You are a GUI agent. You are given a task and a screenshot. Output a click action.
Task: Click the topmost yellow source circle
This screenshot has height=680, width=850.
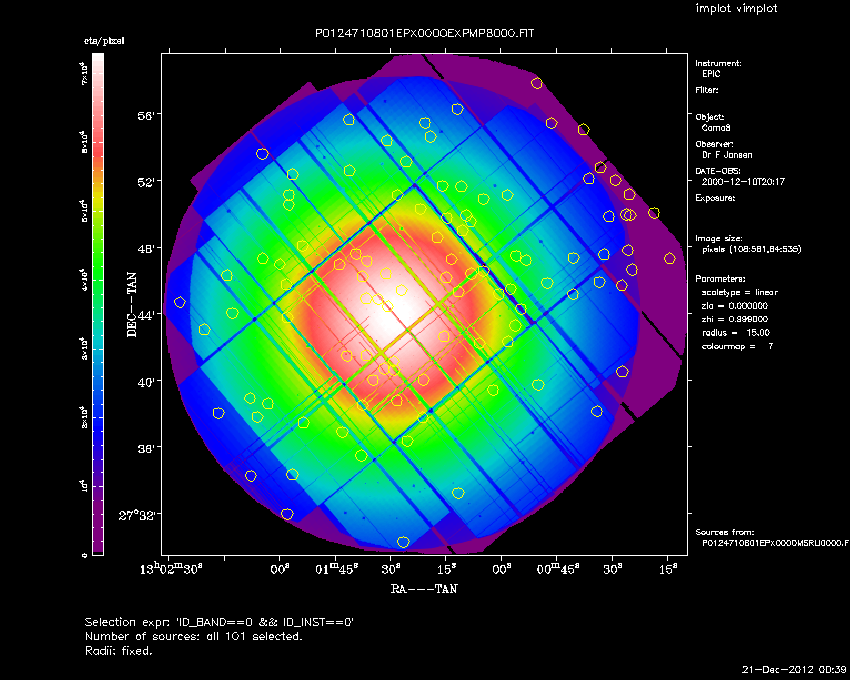coord(537,83)
